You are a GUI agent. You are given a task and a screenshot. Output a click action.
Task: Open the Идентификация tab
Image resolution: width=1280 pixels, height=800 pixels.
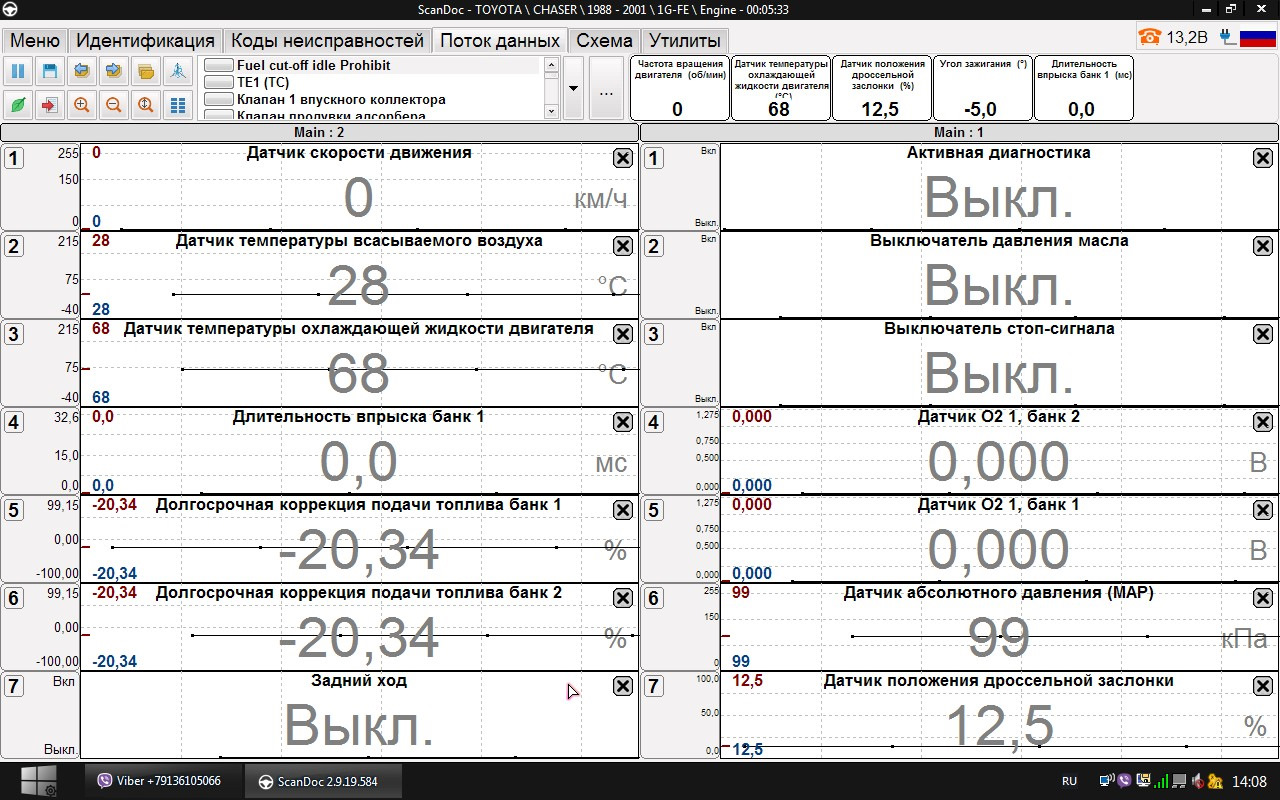point(145,41)
